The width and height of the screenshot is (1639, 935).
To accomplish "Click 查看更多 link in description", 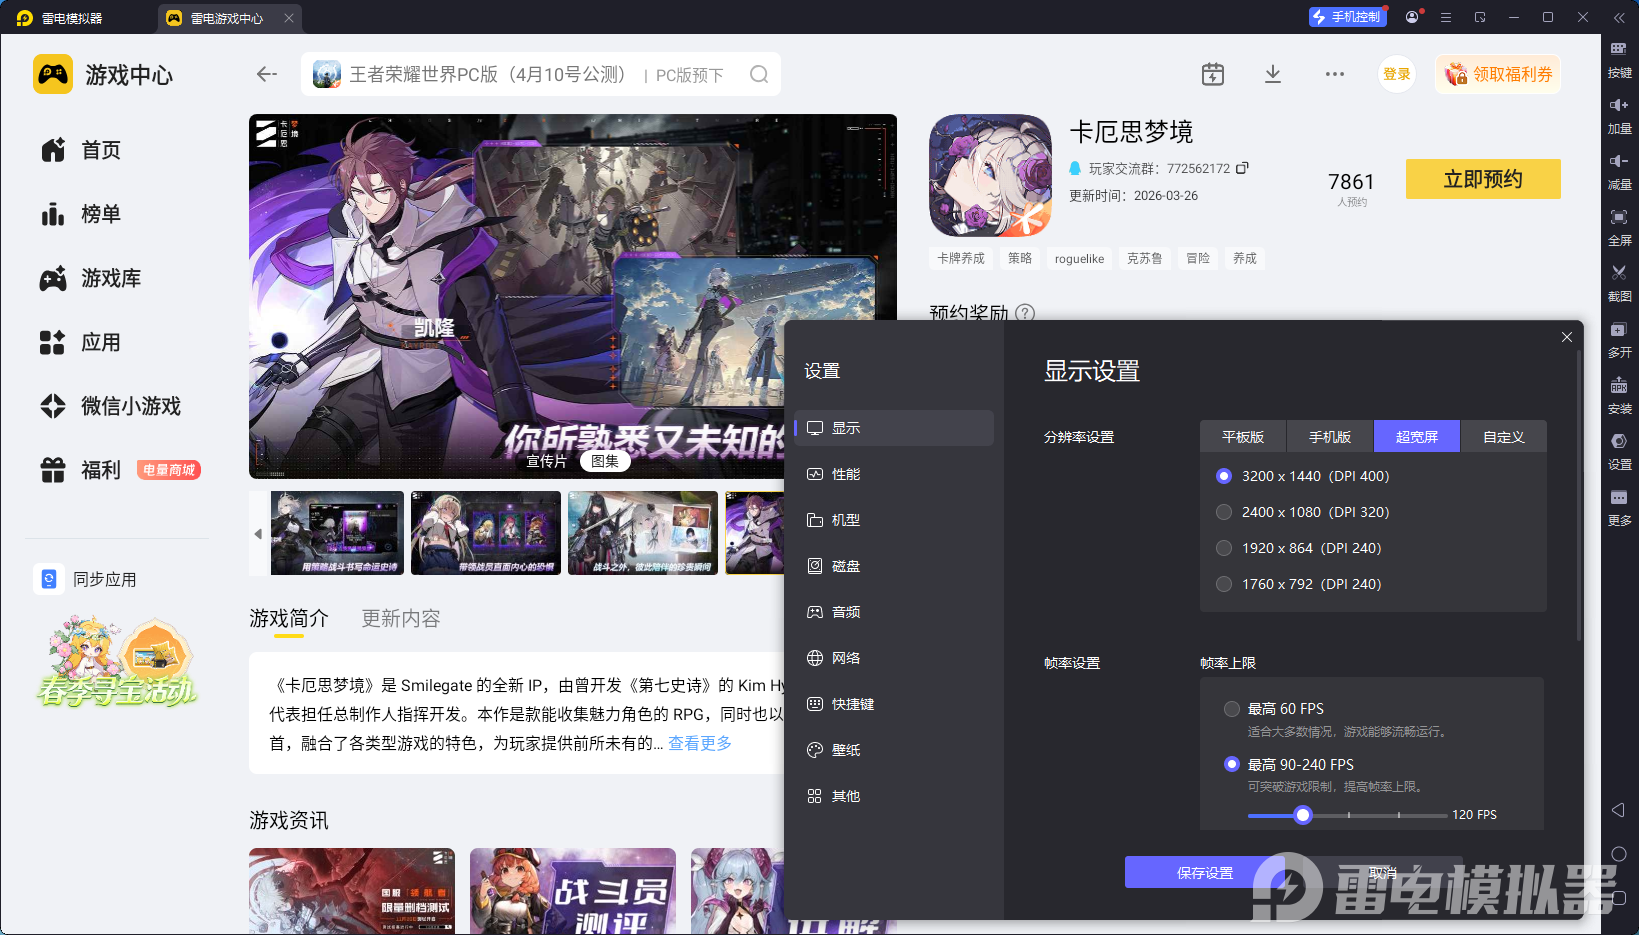I will pos(700,743).
